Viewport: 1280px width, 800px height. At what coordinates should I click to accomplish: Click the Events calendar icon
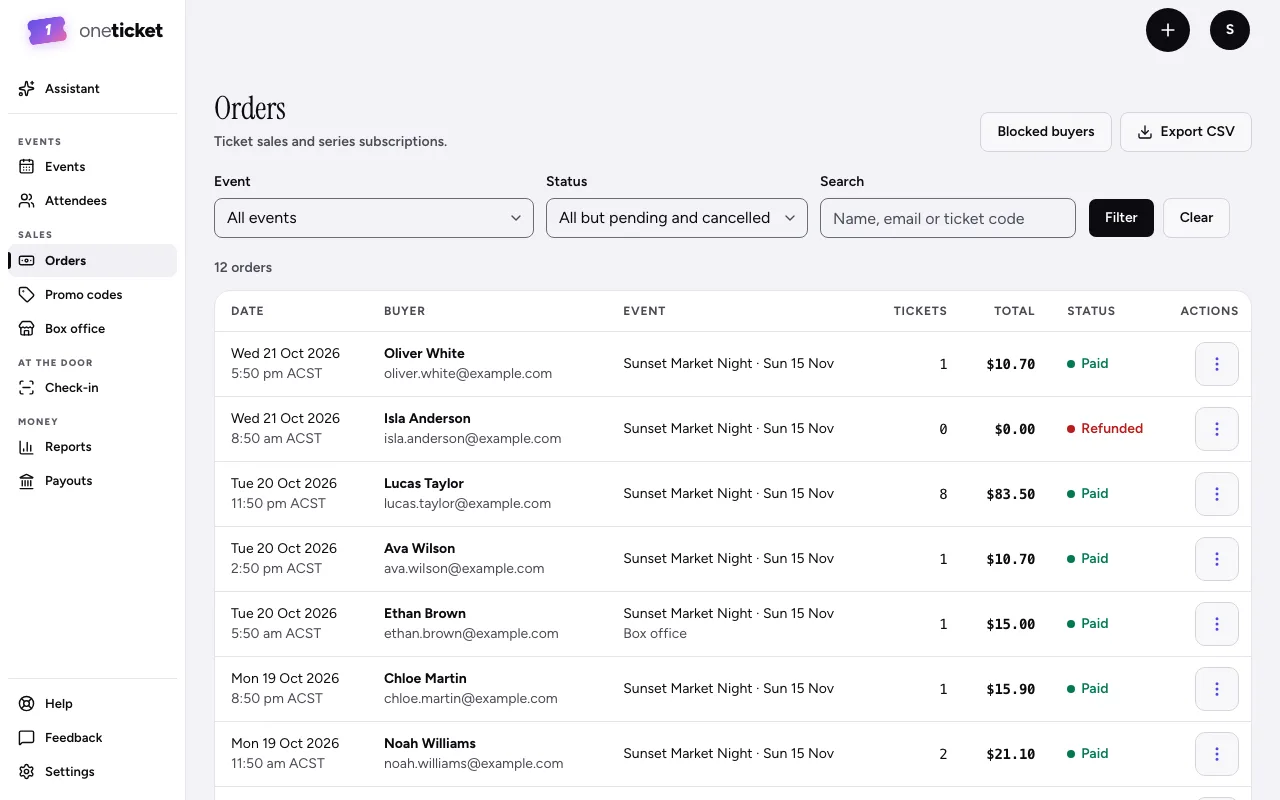(x=27, y=167)
